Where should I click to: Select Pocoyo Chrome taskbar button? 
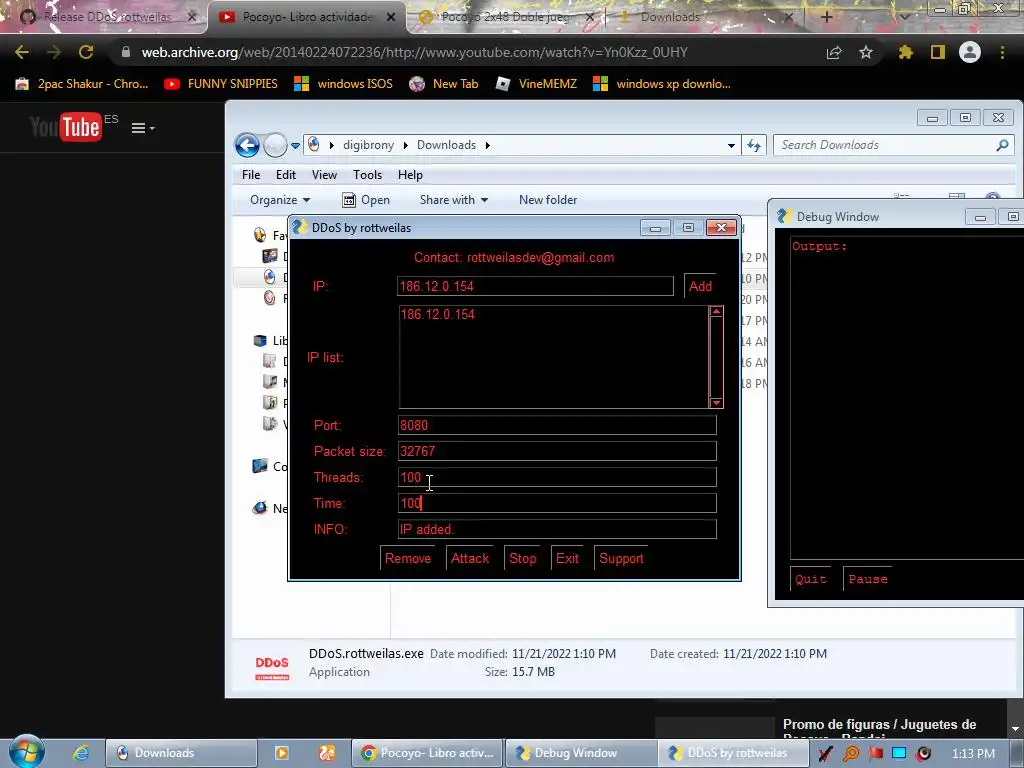428,753
